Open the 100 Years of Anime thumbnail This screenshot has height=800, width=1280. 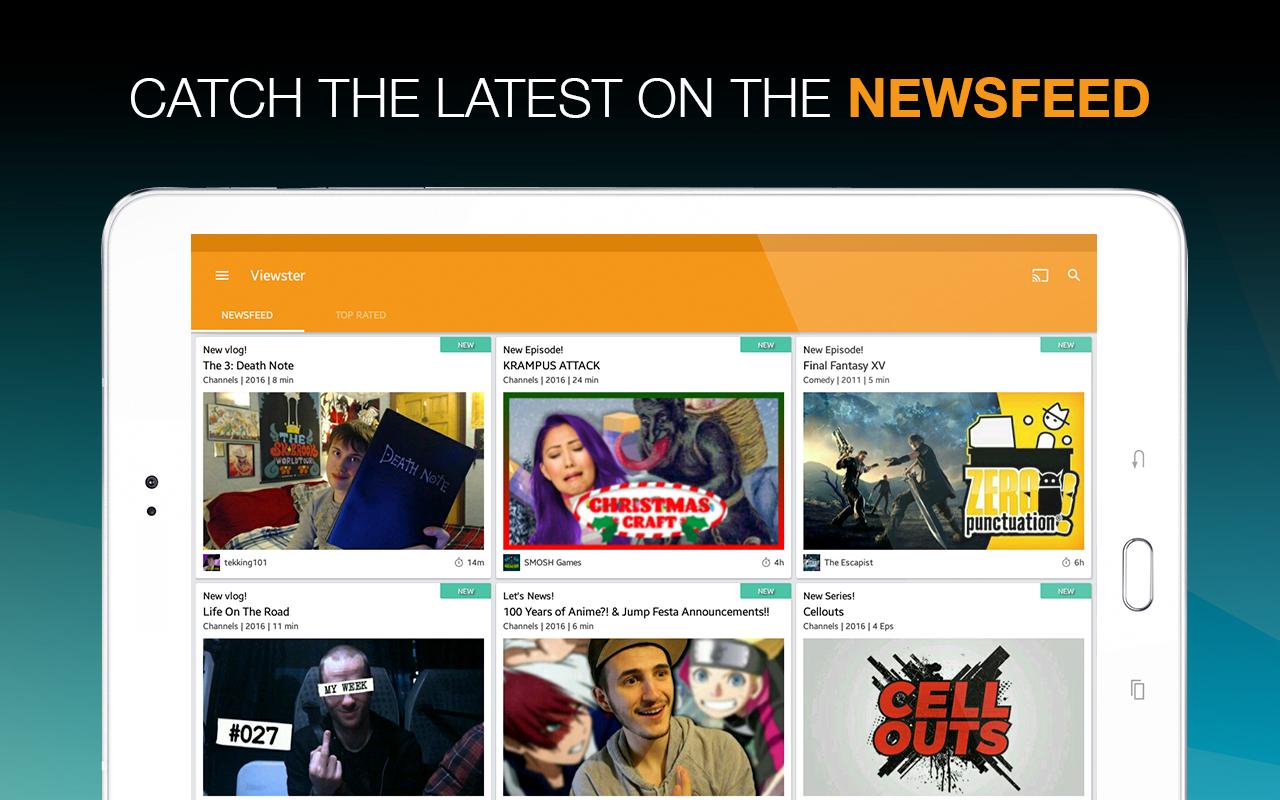pyautogui.click(x=643, y=717)
